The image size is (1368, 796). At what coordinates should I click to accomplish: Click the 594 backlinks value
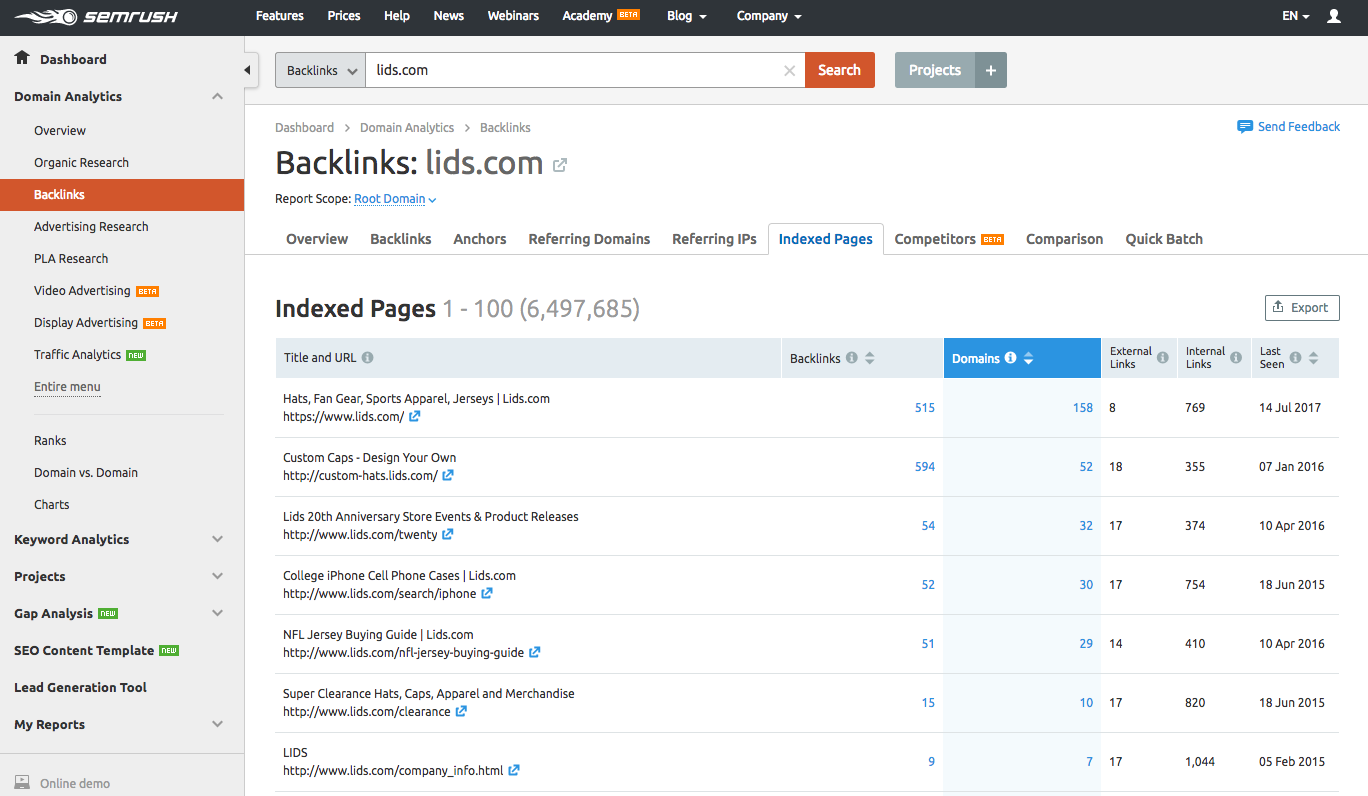[x=925, y=467]
